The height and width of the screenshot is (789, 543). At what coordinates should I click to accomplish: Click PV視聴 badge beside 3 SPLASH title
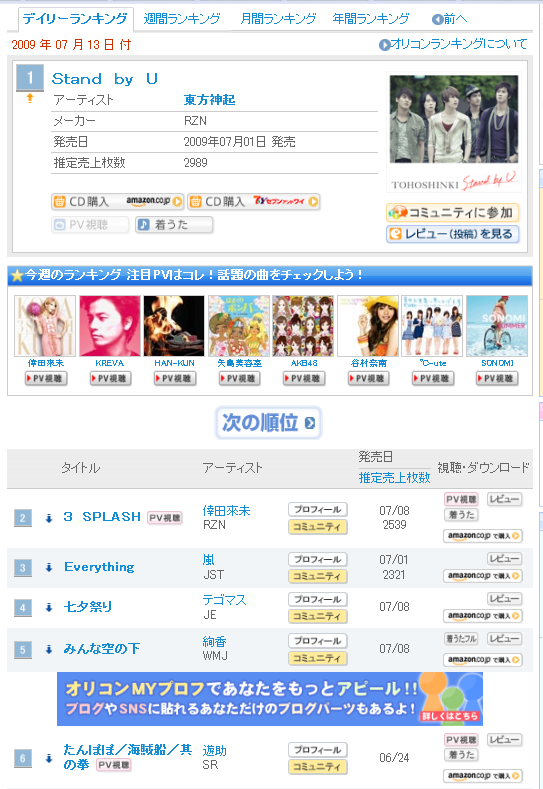[165, 518]
